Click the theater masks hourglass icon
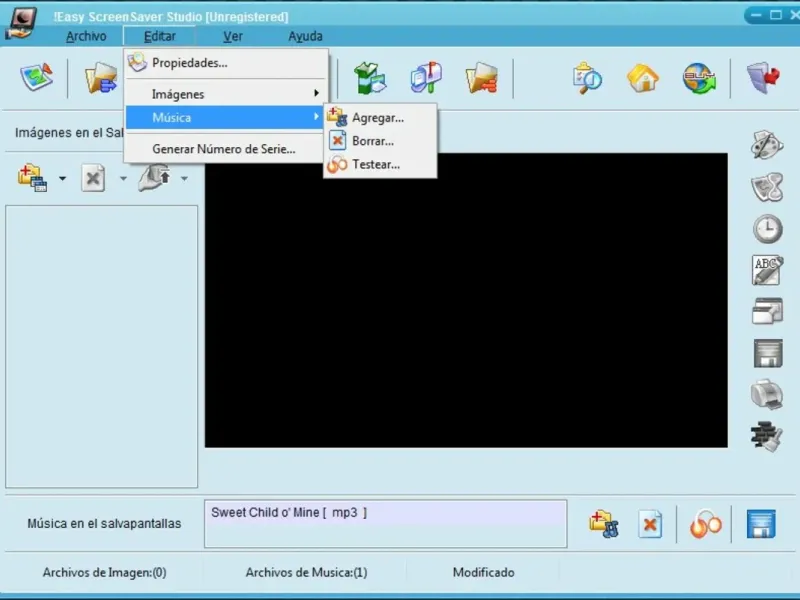 pos(767,187)
